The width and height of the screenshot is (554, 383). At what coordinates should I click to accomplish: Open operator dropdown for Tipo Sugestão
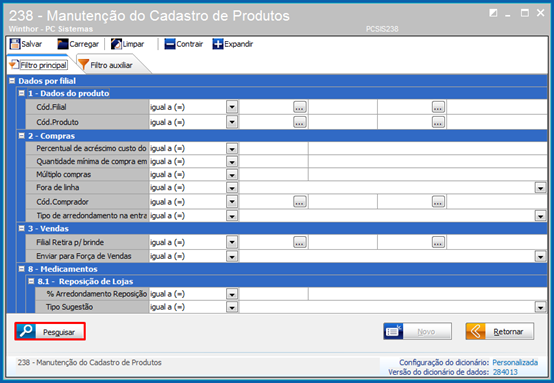pyautogui.click(x=232, y=307)
